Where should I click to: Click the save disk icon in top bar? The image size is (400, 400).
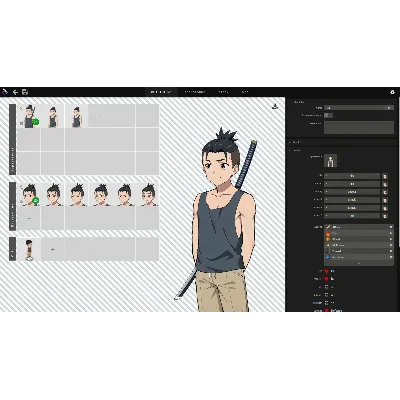(x=25, y=92)
